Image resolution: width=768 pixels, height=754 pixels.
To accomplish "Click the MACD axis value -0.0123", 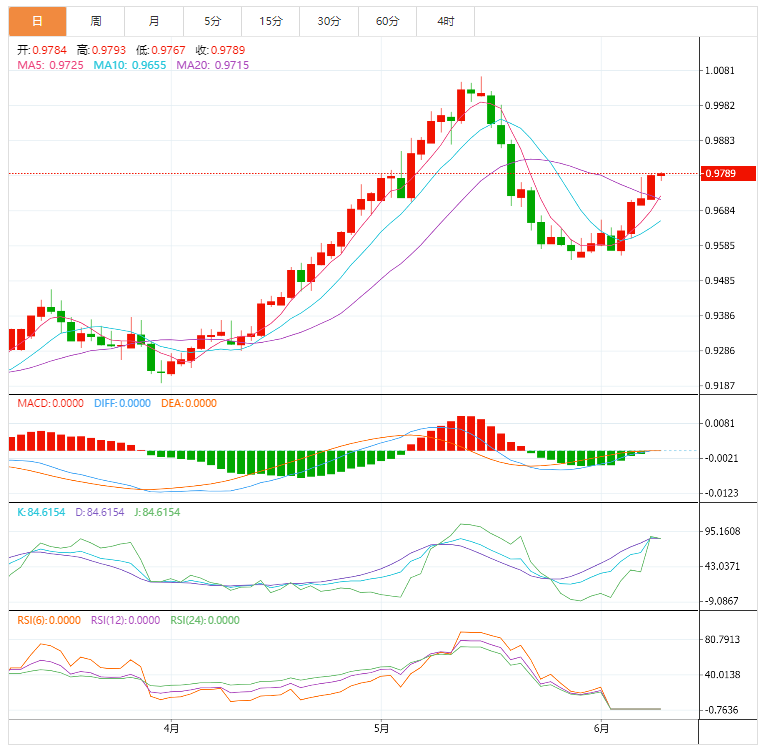I will tap(721, 493).
